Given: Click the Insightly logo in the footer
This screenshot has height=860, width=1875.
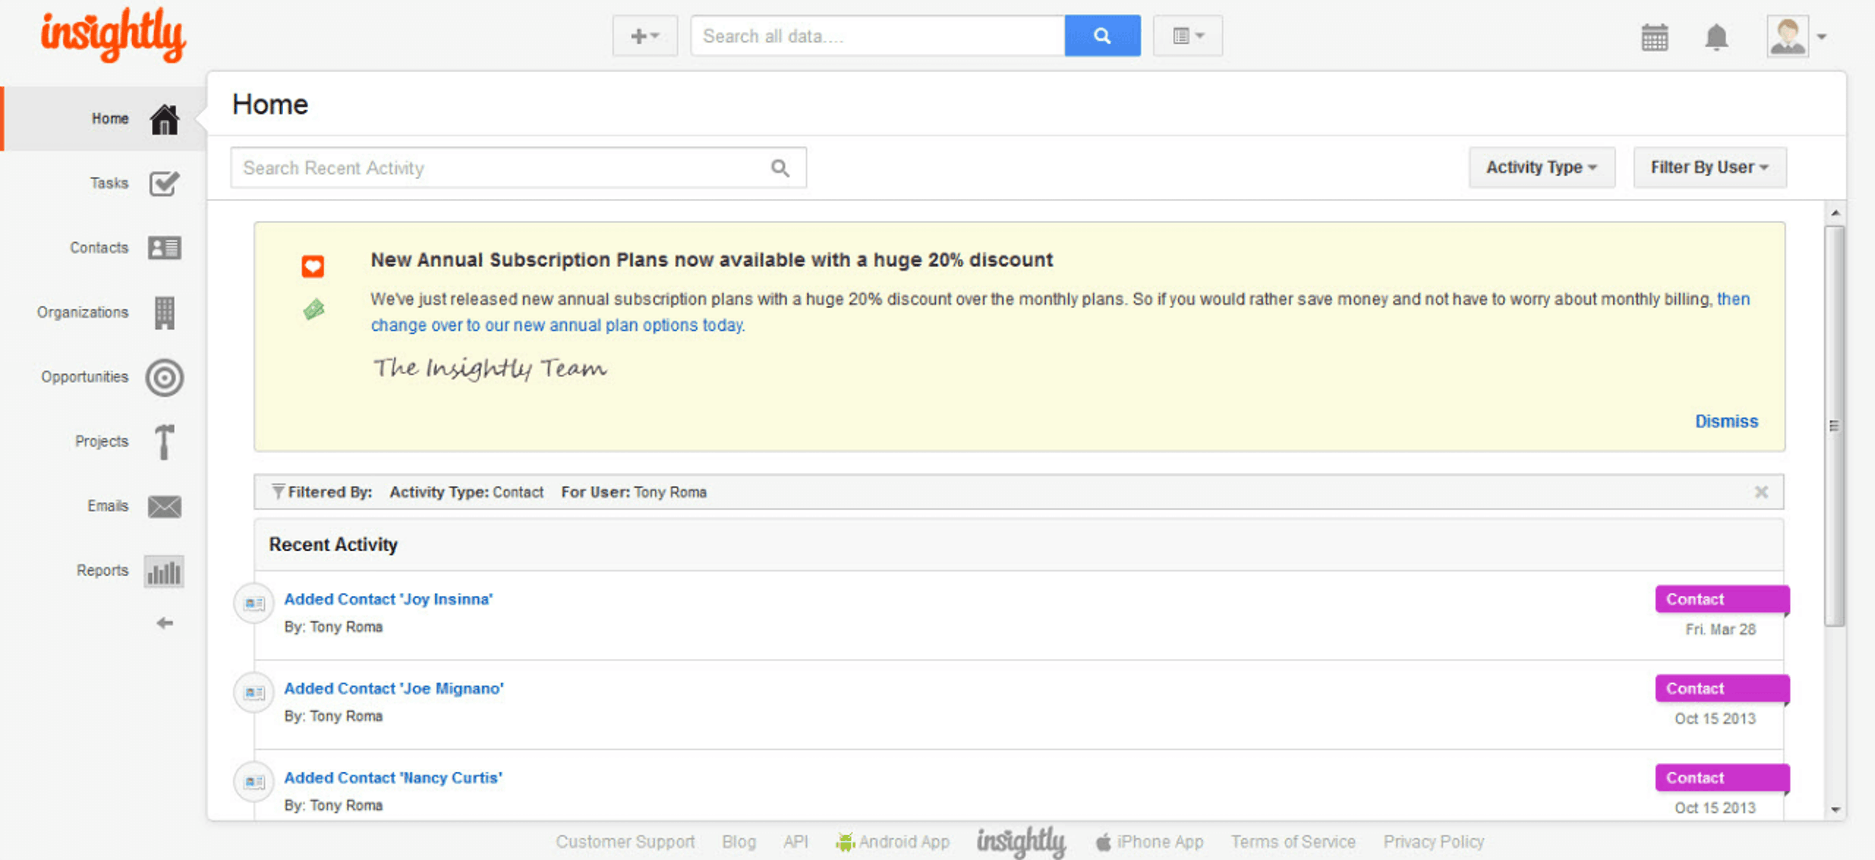Looking at the screenshot, I should tap(1021, 842).
